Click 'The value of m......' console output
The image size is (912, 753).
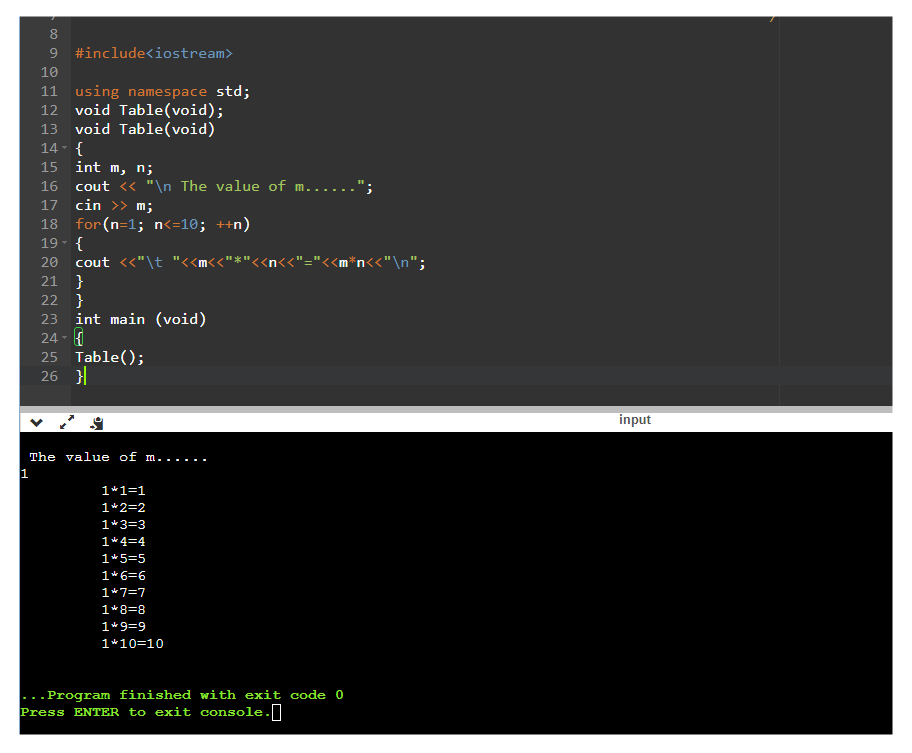point(118,457)
